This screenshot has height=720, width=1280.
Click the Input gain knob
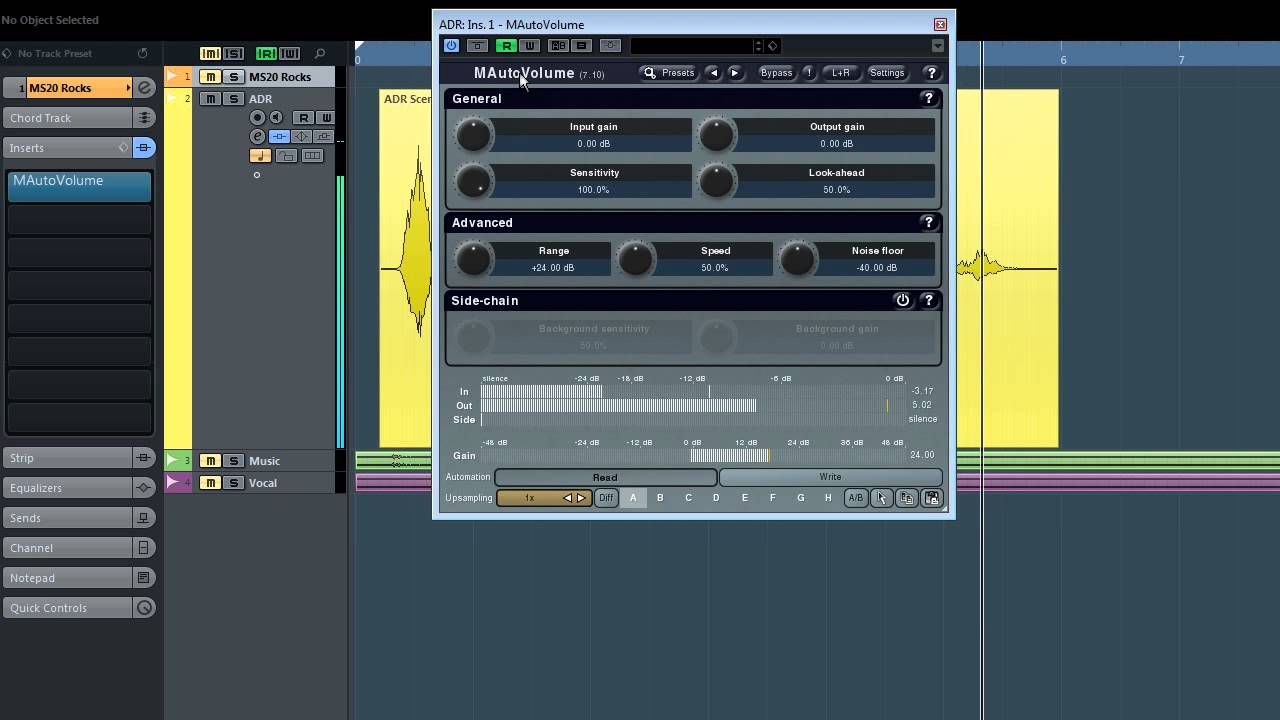473,135
